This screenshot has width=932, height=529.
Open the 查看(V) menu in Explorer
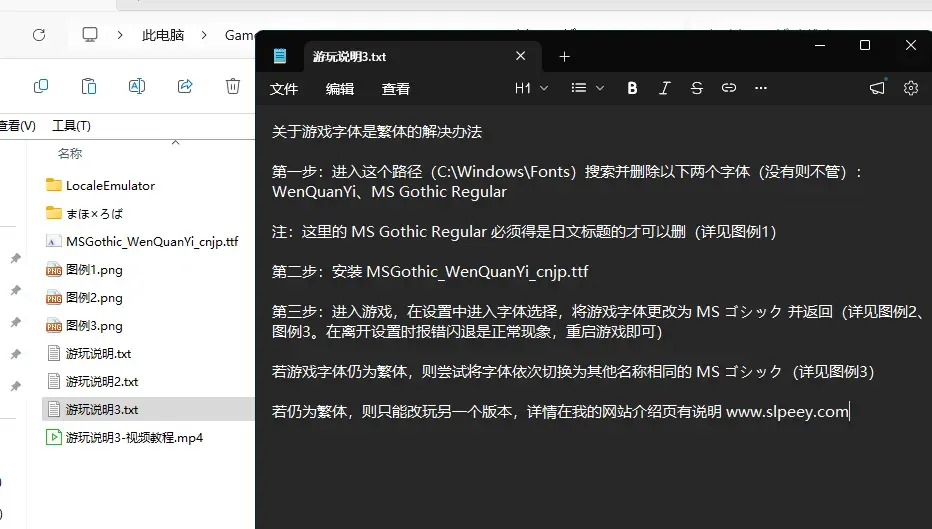(17, 125)
